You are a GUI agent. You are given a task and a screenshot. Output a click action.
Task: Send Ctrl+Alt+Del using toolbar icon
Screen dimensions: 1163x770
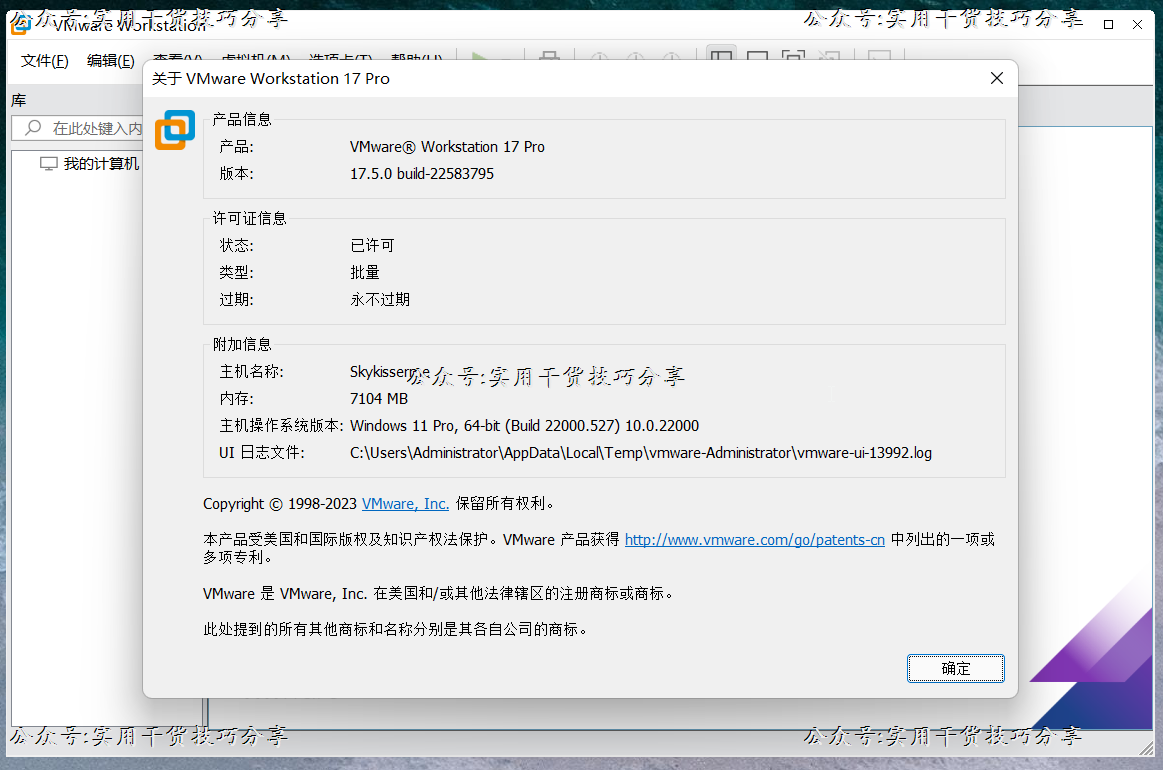(549, 58)
